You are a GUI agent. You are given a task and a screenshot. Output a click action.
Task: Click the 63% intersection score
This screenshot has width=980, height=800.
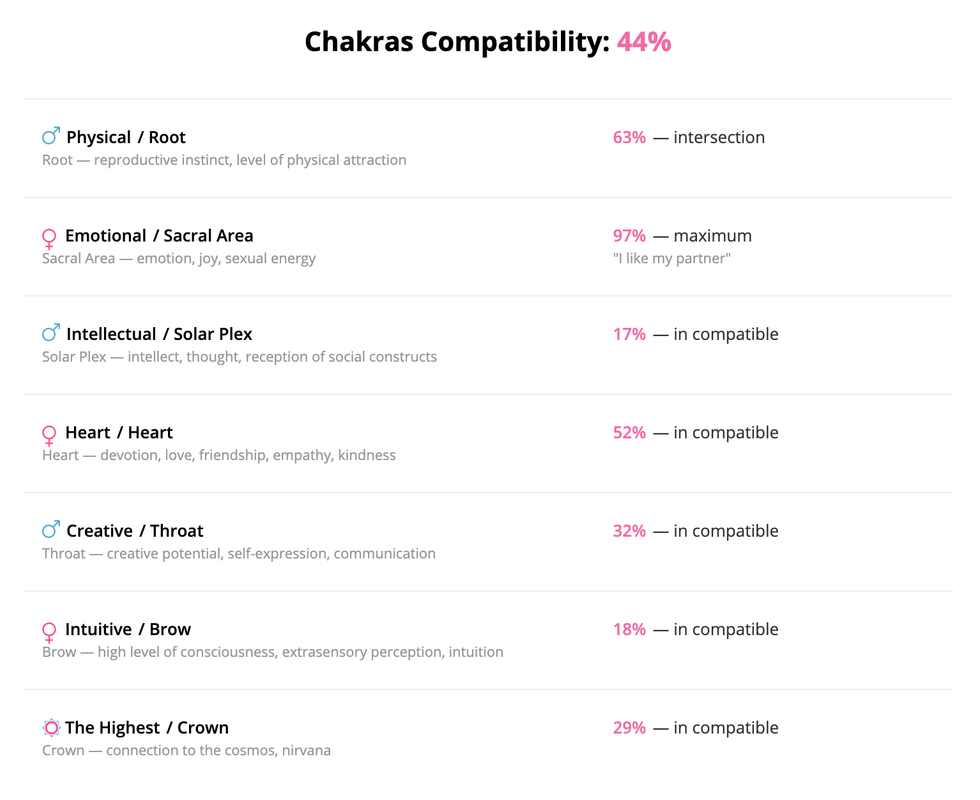(629, 137)
